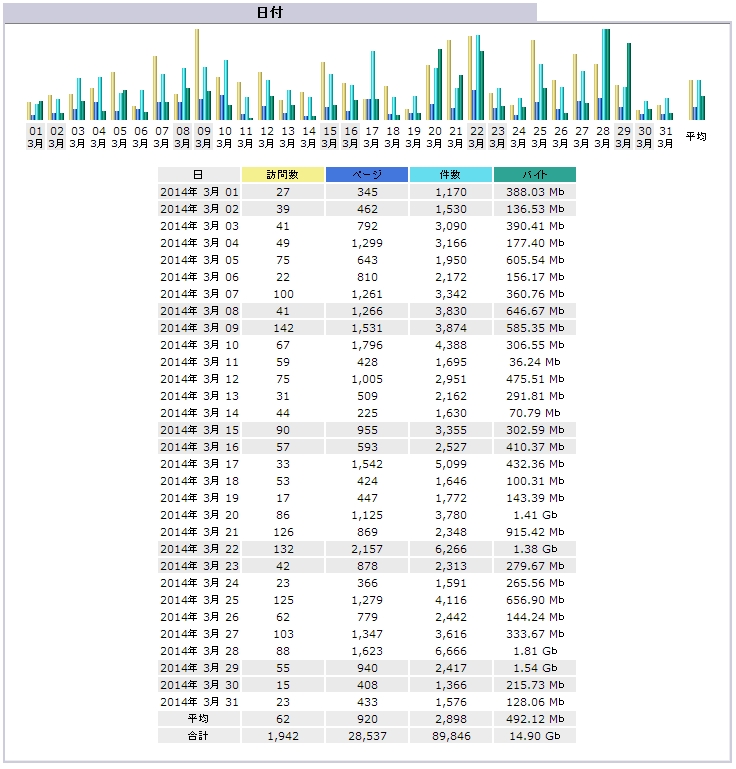Click hits value 1,591 for 3月 24
Viewport: 736px width, 769px height.
click(451, 583)
